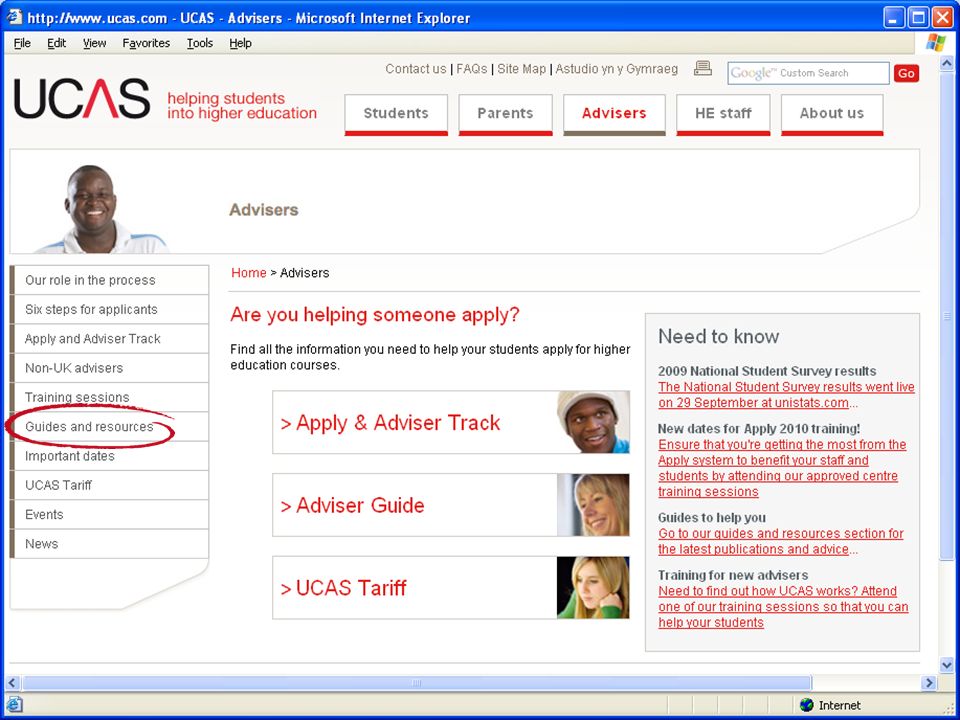Open the new advisers training sessions link
Viewport: 960px width, 720px height.
pos(783,607)
